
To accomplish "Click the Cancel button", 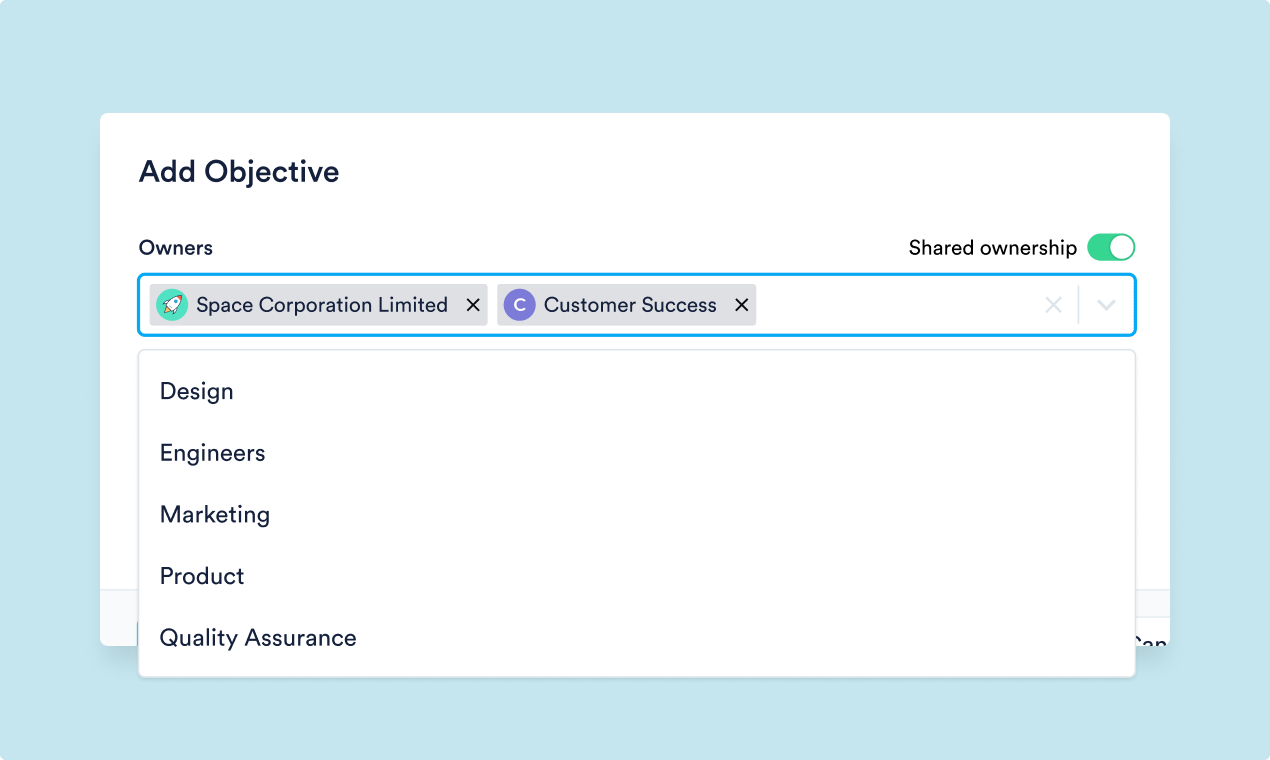I will [x=1152, y=640].
